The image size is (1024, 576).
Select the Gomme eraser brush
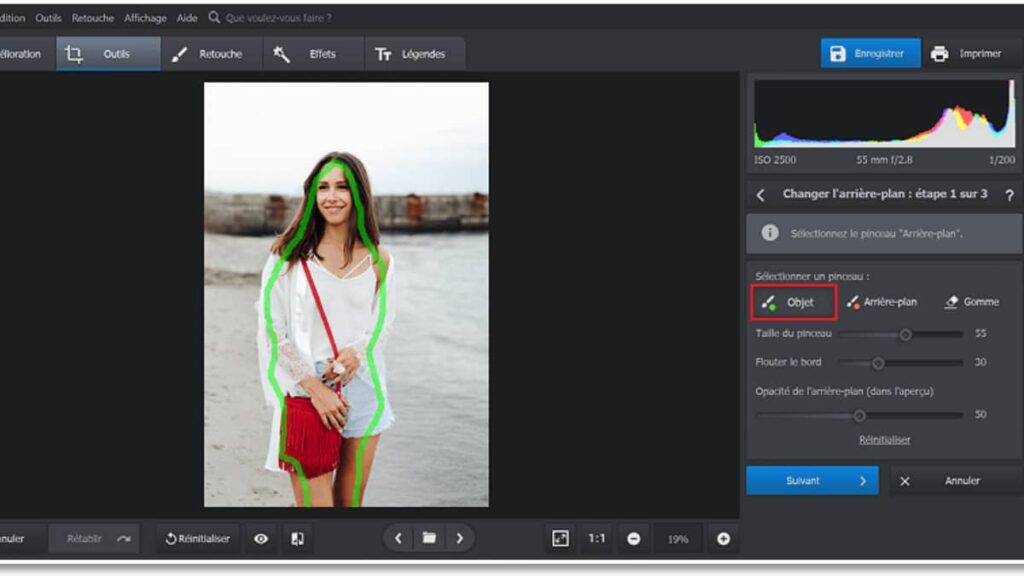972,302
